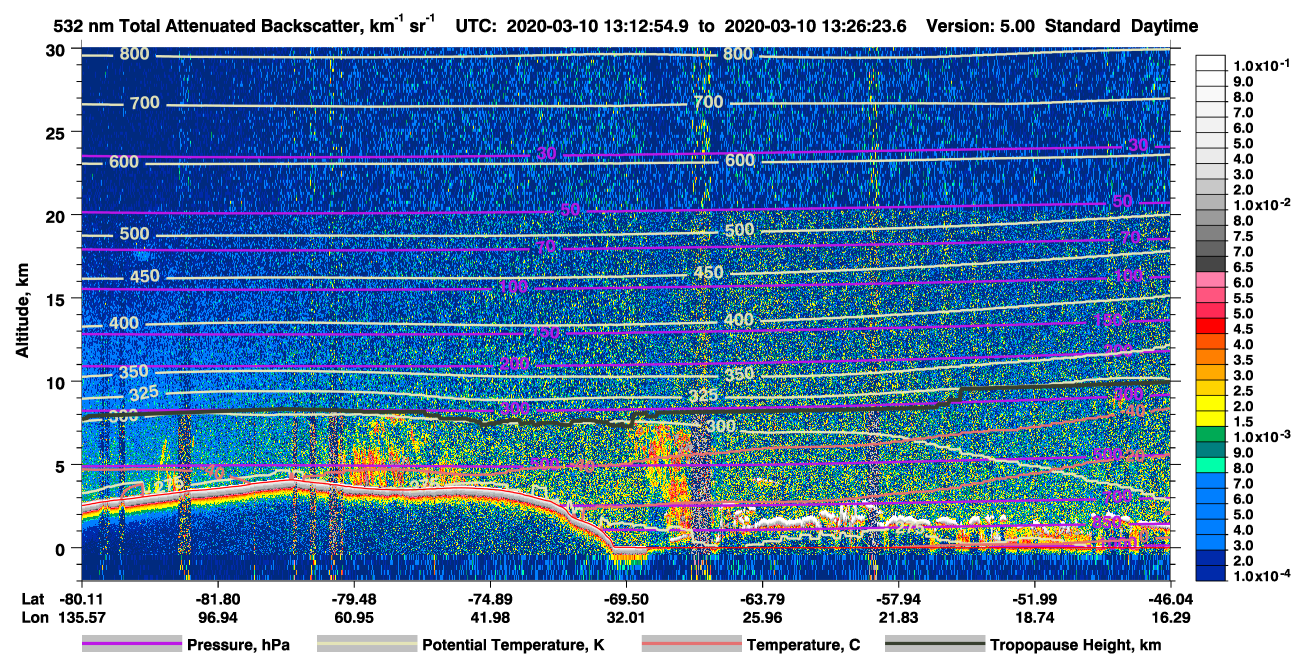
Task: Click the color bar label '2.5'
Action: pos(1244,391)
